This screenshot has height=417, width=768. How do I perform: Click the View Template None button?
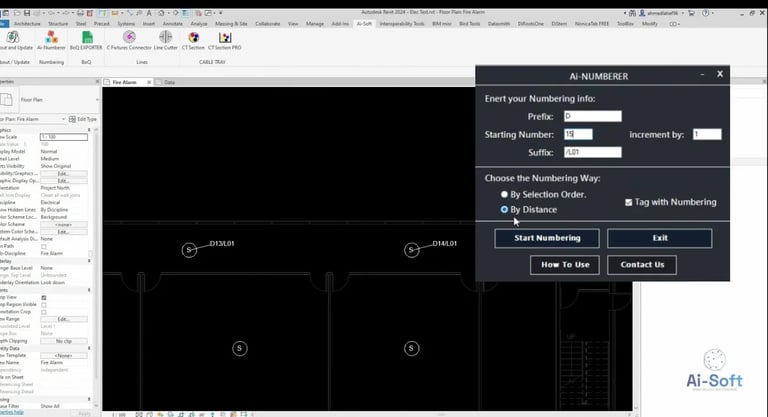point(64,355)
